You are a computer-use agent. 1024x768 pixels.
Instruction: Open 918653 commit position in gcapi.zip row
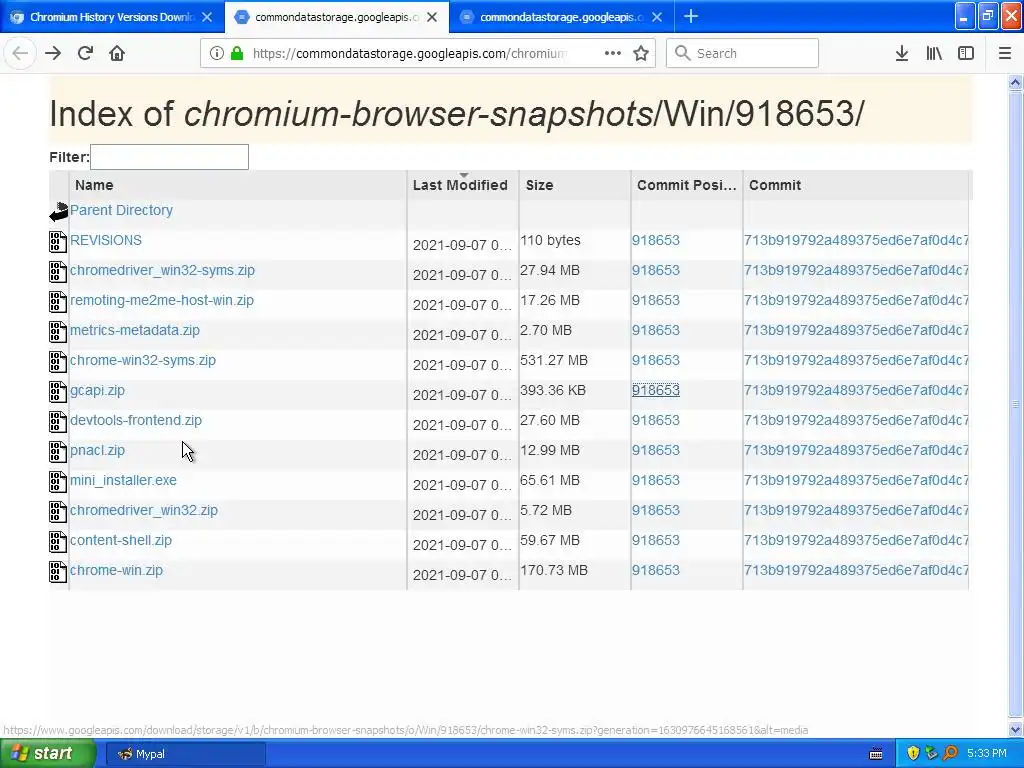[656, 390]
